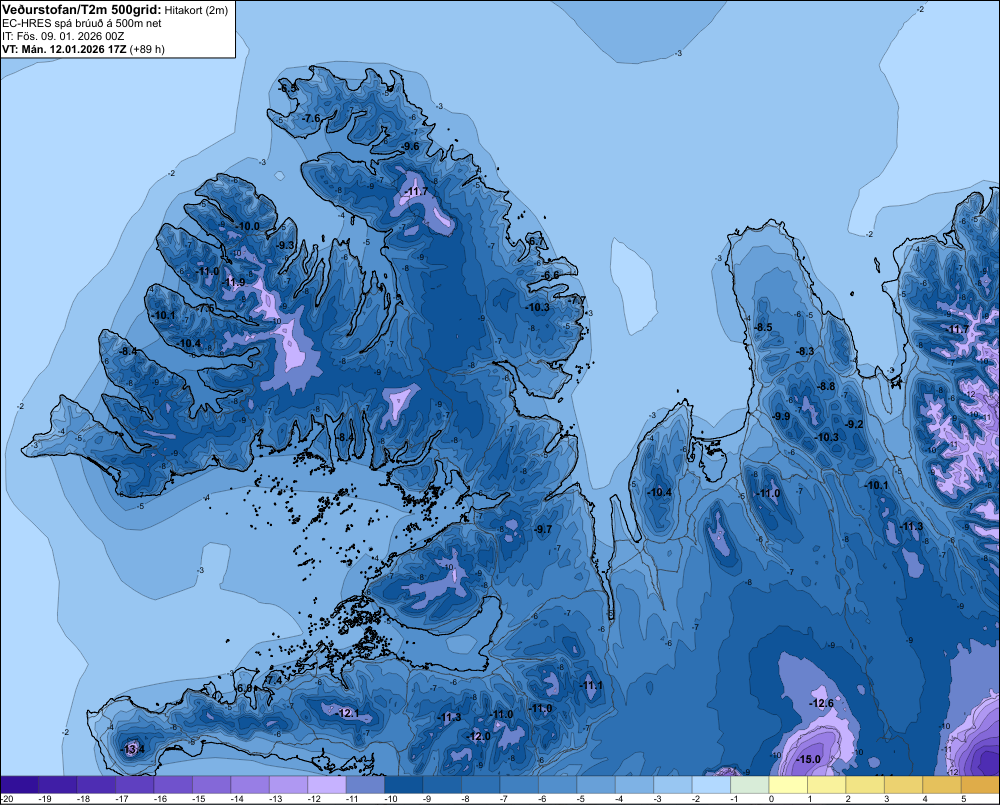Viewport: 1000px width, 805px height.
Task: Click the legend label -15
Action: click(x=198, y=799)
